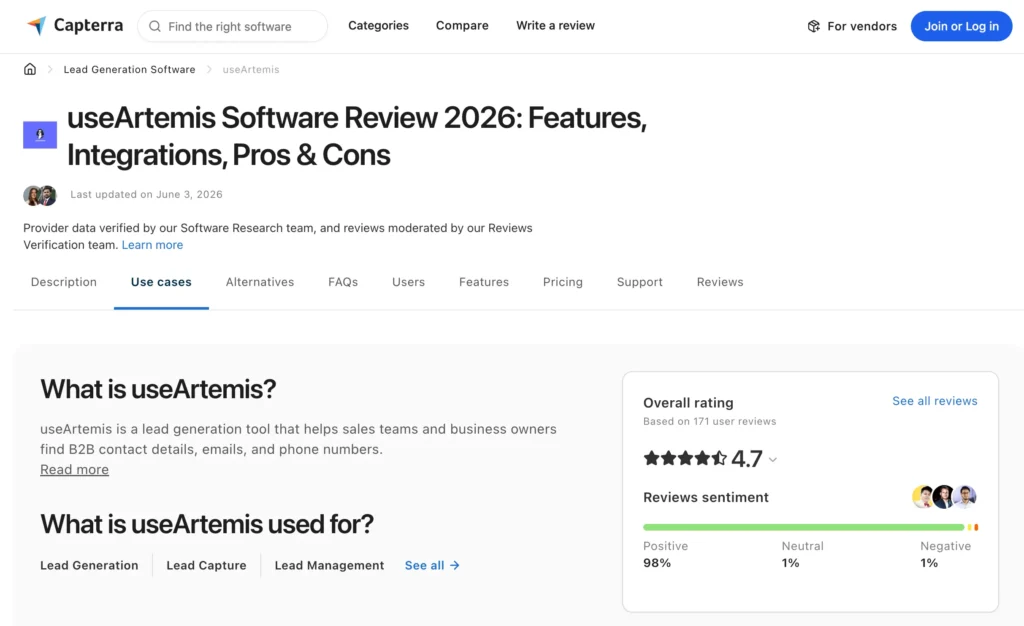Viewport: 1024px width, 626px height.
Task: Switch to the Alternatives tab
Action: [260, 282]
